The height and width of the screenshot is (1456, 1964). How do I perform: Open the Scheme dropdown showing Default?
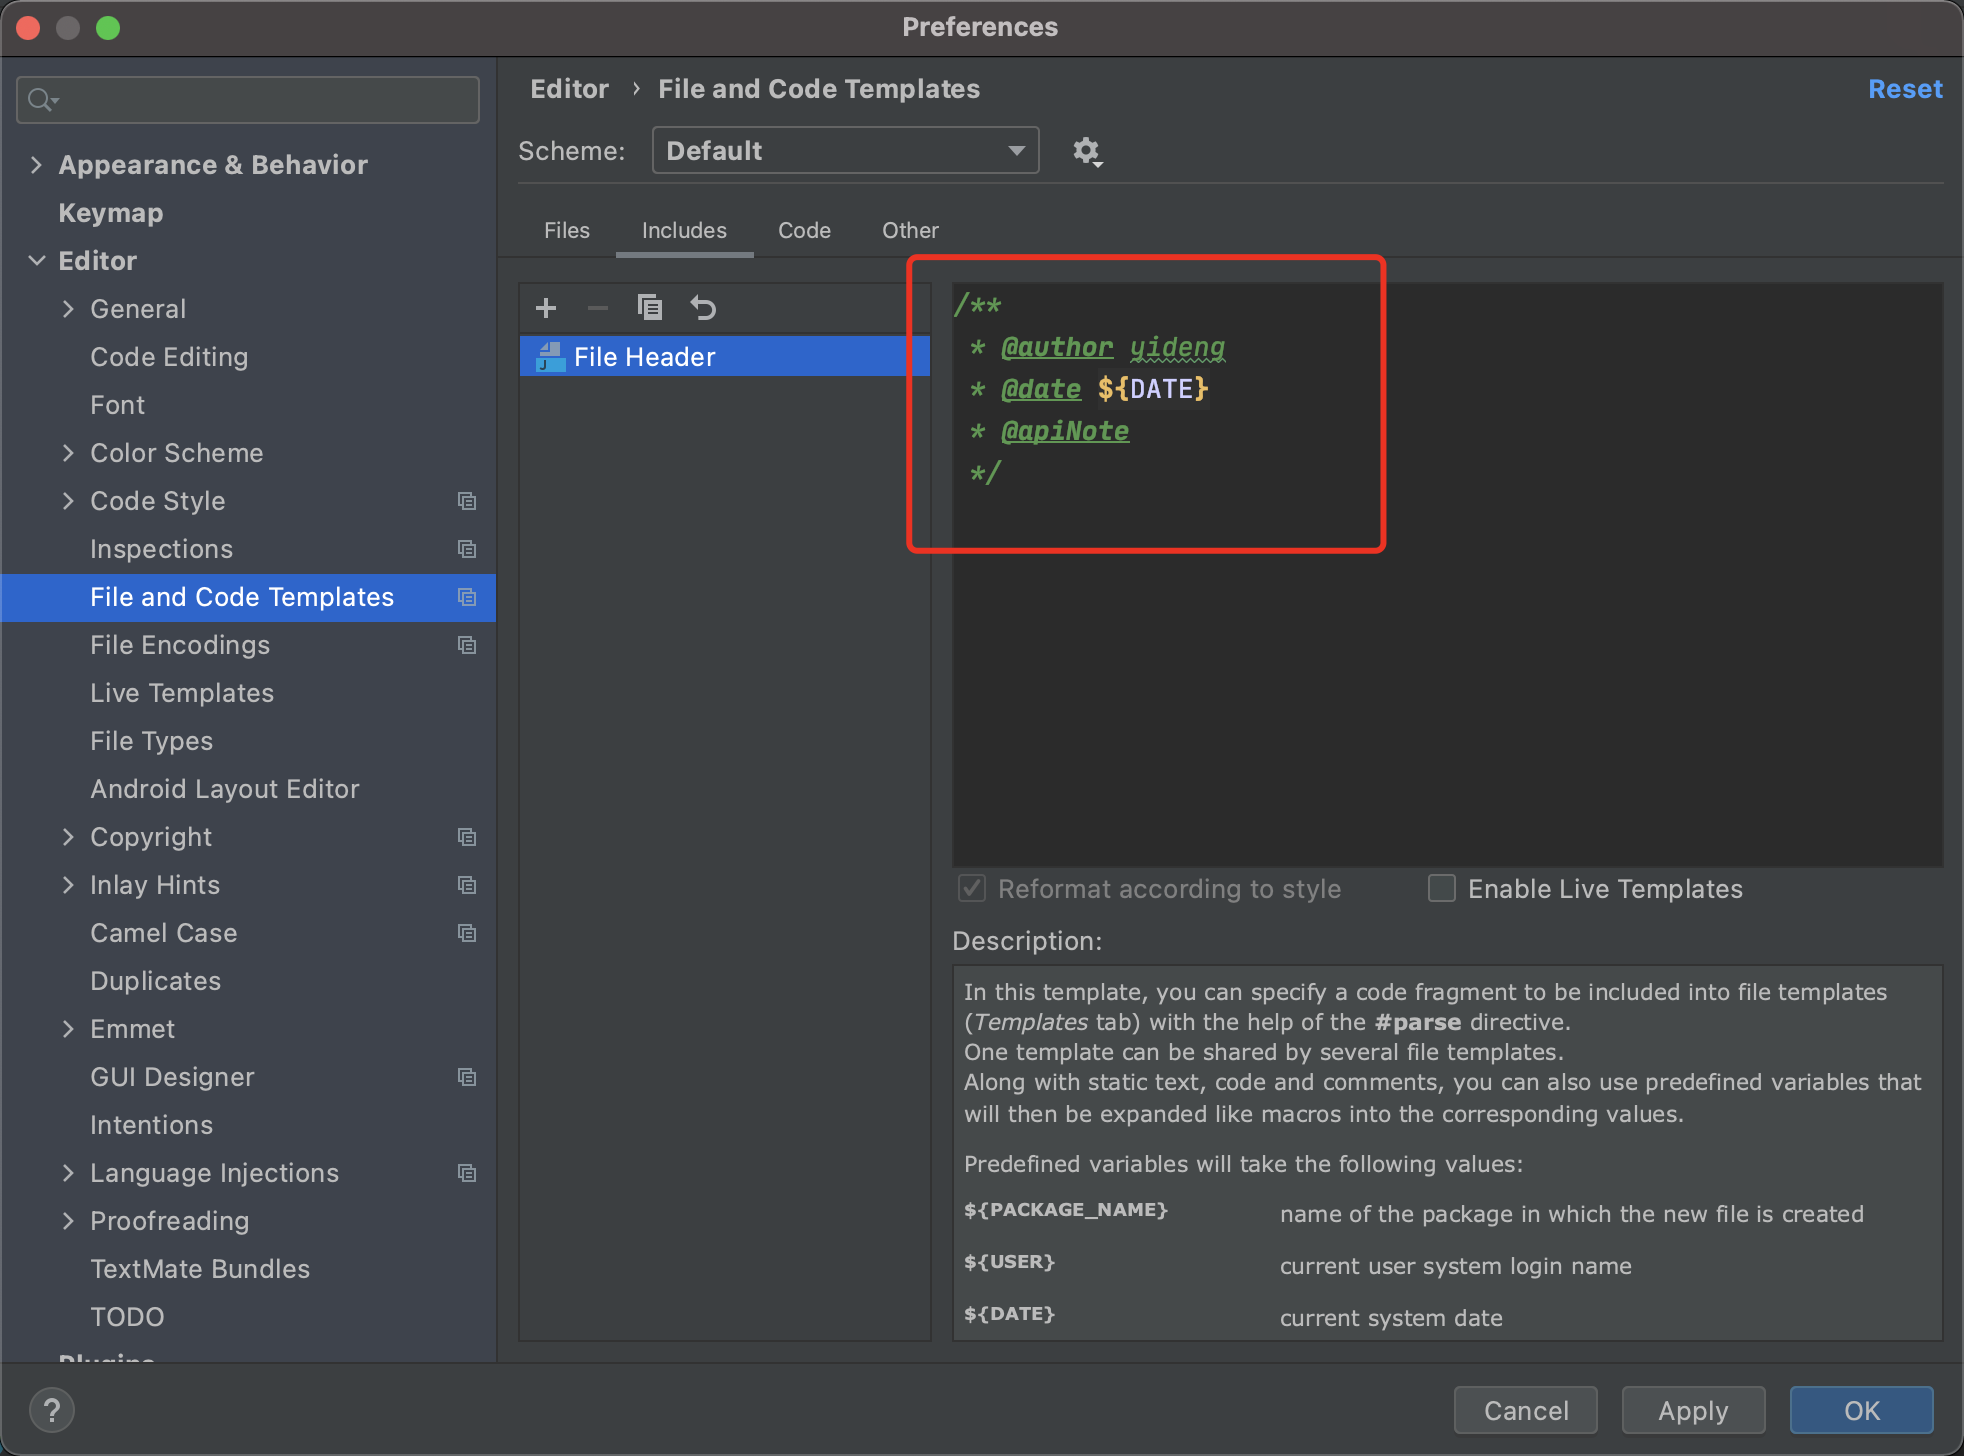pos(845,150)
